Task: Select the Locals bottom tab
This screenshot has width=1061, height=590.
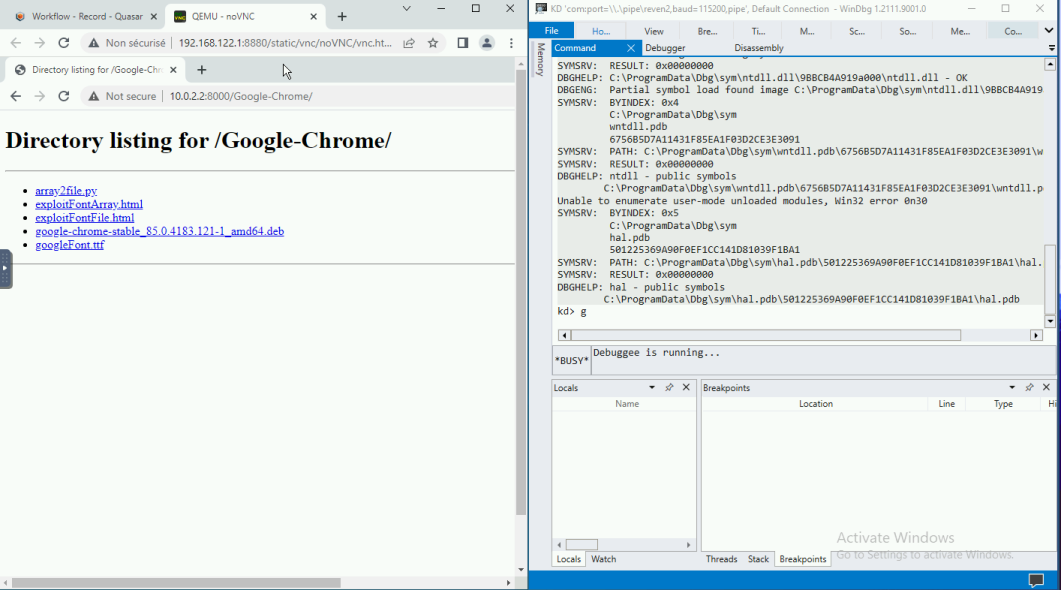Action: pyautogui.click(x=568, y=559)
